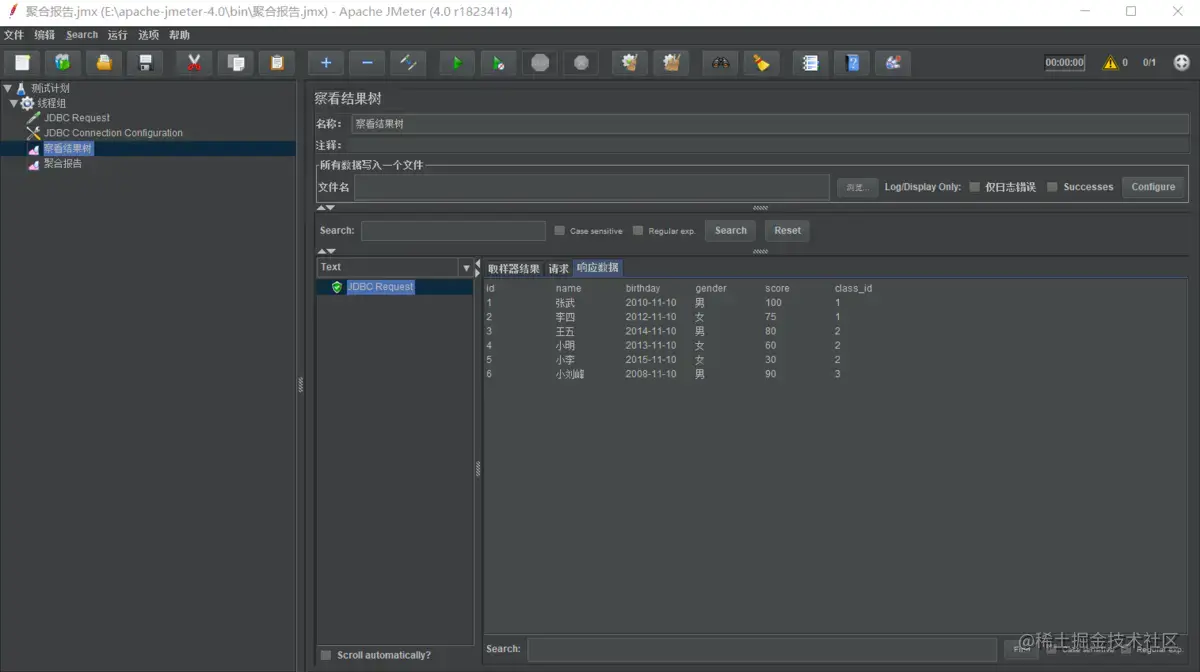Click the binoculars Search toolbar icon
The height and width of the screenshot is (672, 1200).
720,63
